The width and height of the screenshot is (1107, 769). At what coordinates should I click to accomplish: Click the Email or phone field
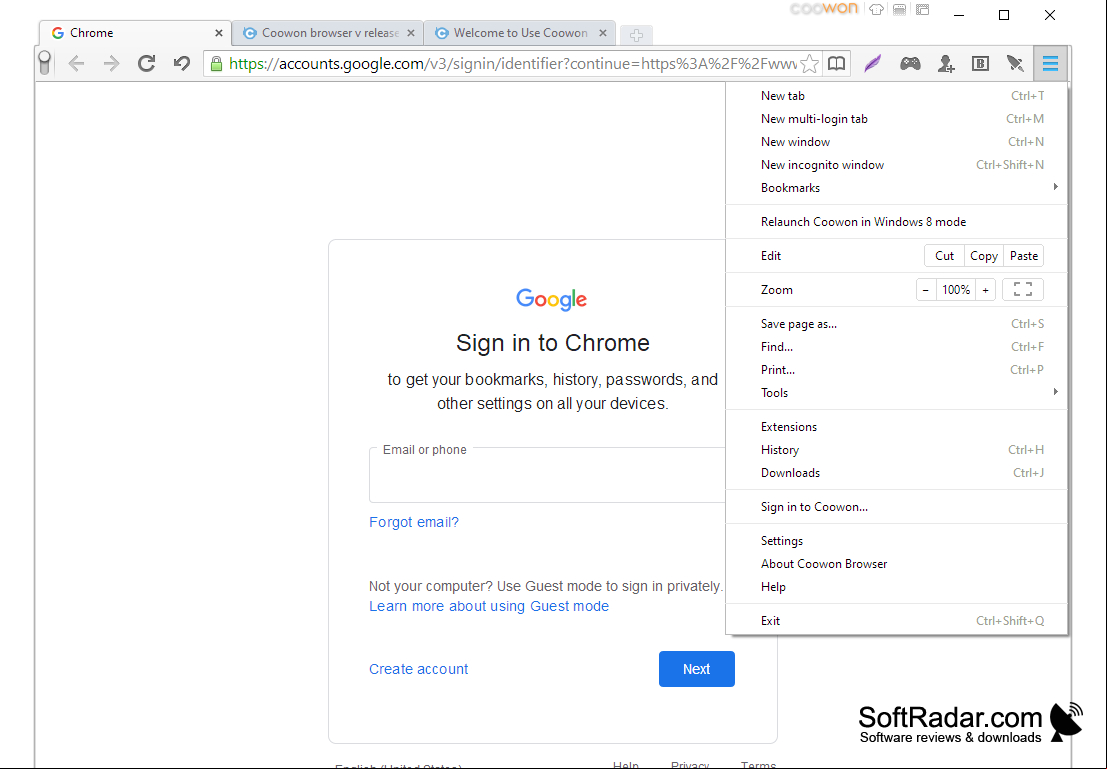click(x=547, y=475)
